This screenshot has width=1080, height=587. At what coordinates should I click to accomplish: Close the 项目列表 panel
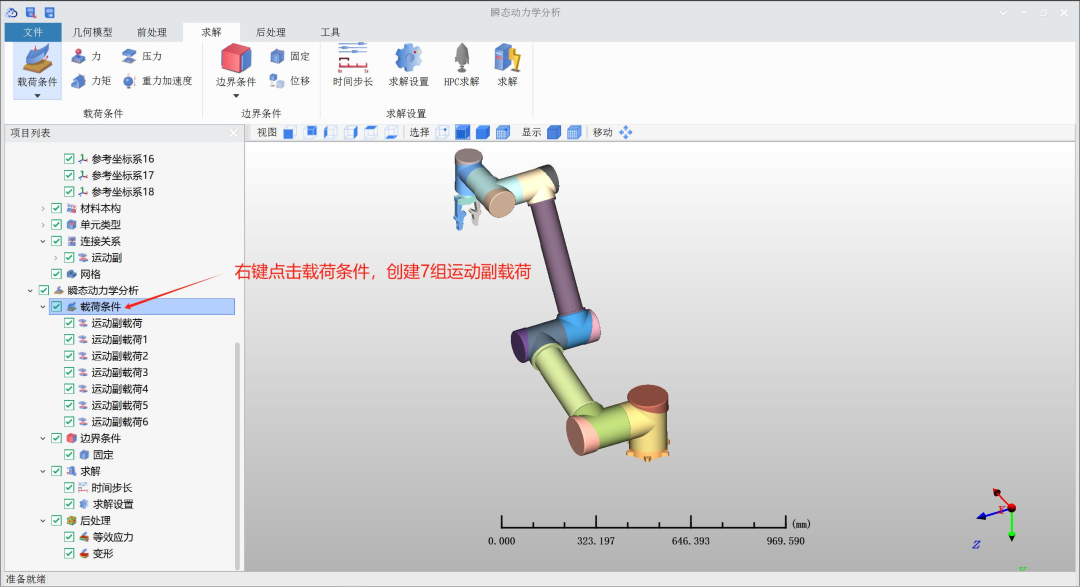[x=233, y=133]
